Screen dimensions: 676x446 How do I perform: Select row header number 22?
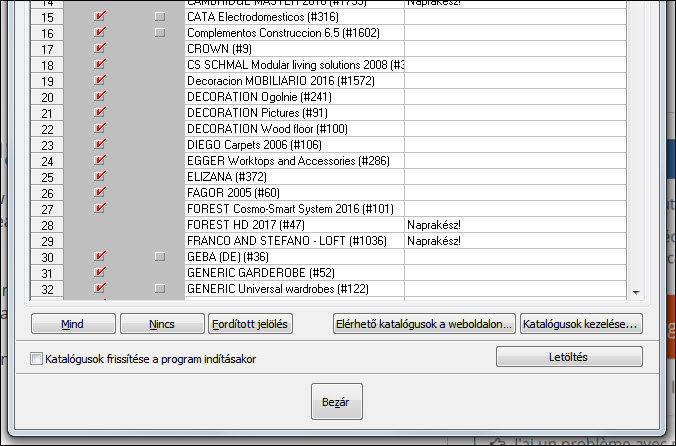click(x=47, y=129)
